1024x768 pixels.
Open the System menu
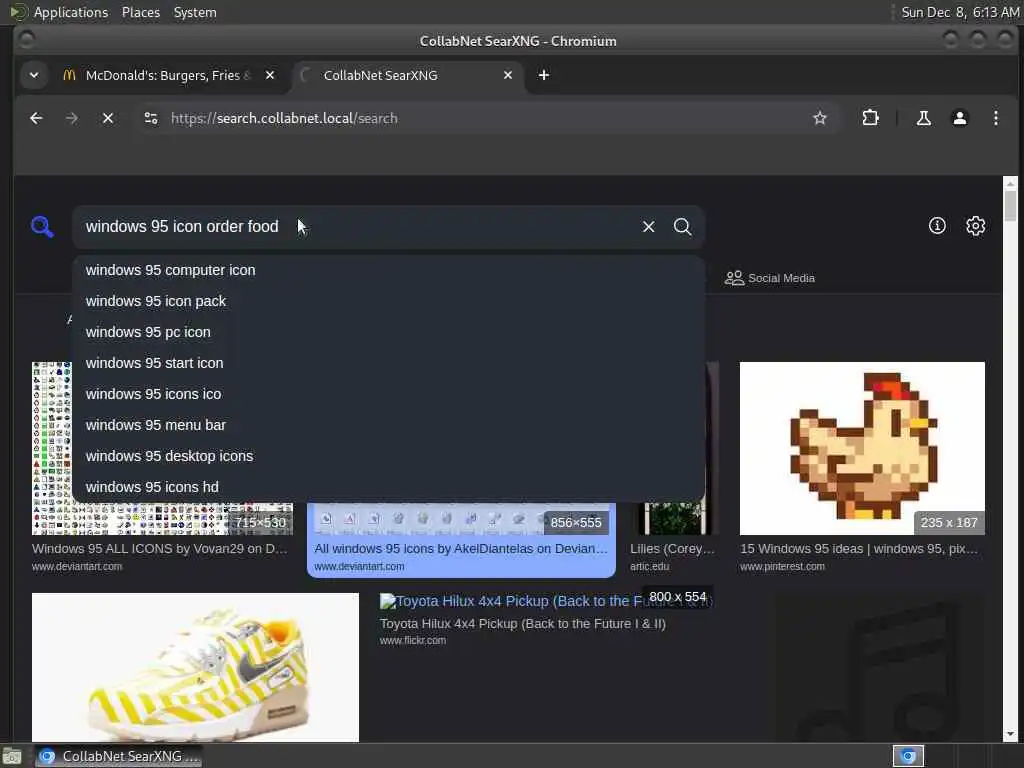click(195, 12)
